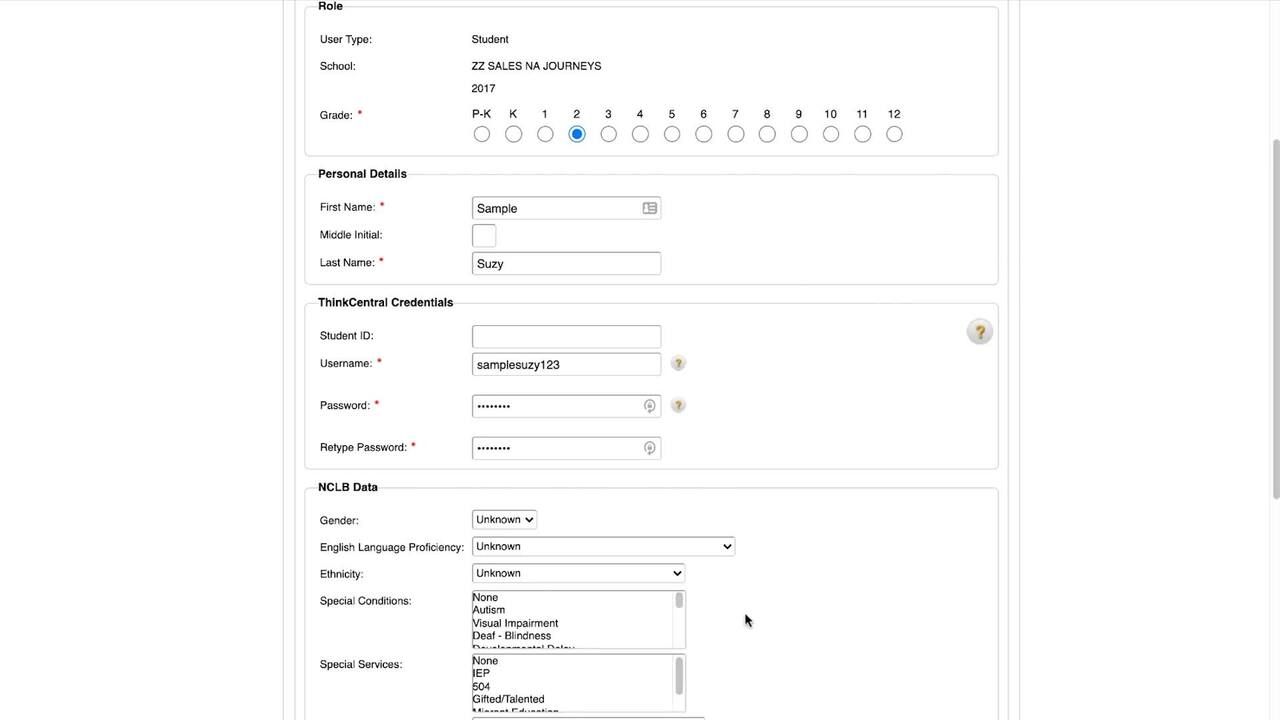
Task: Click inside the Password field
Action: tap(566, 406)
